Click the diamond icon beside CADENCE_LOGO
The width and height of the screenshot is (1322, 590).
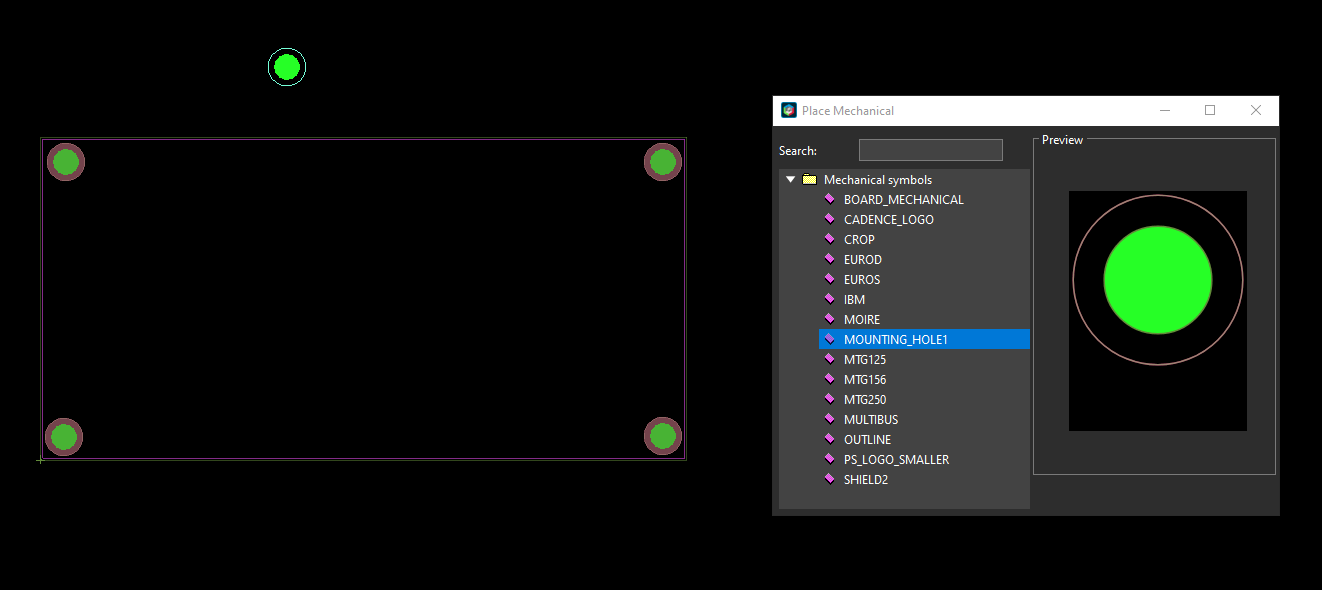[x=830, y=219]
